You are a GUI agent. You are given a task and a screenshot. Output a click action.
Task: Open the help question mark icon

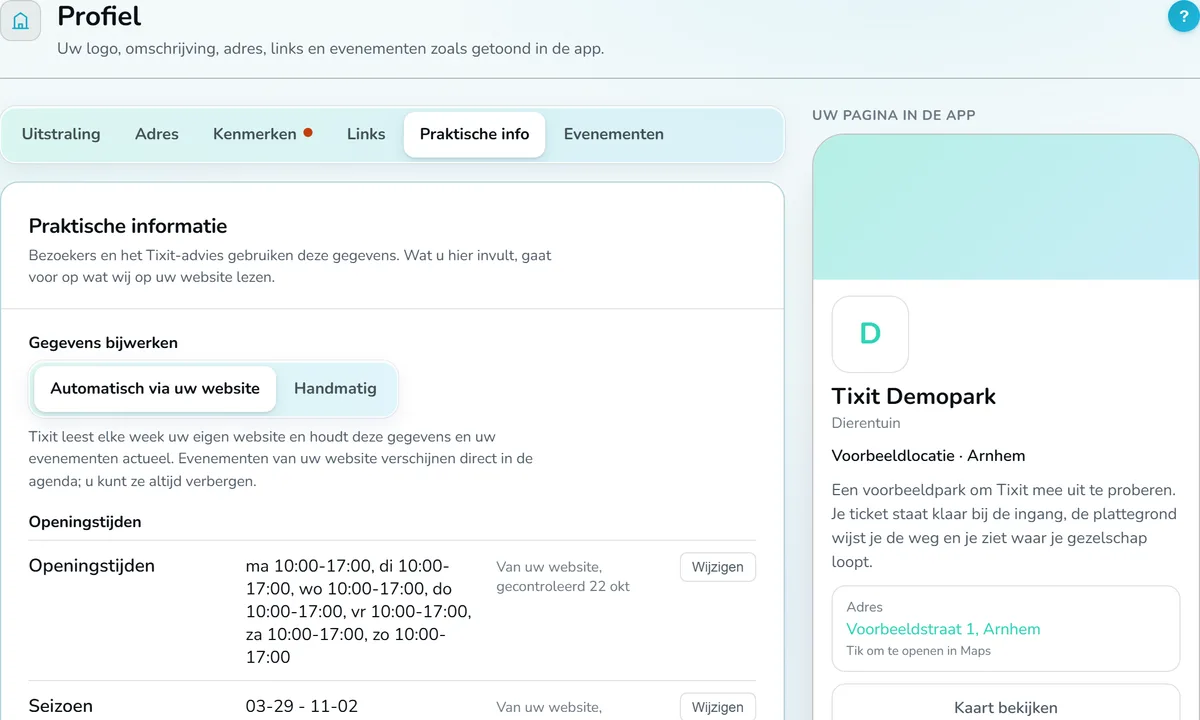[1184, 16]
